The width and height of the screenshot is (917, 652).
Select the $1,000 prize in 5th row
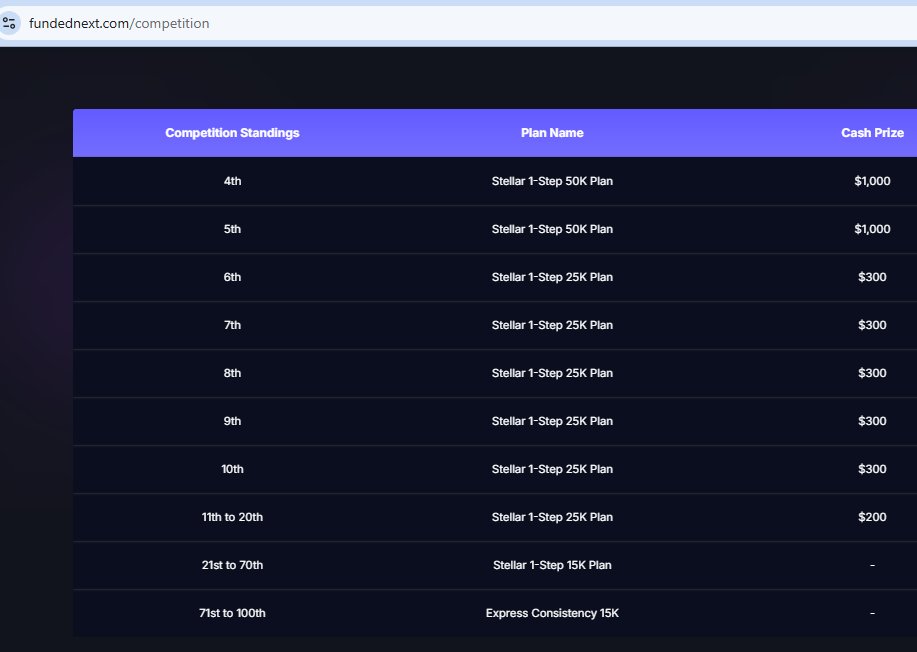coord(872,229)
